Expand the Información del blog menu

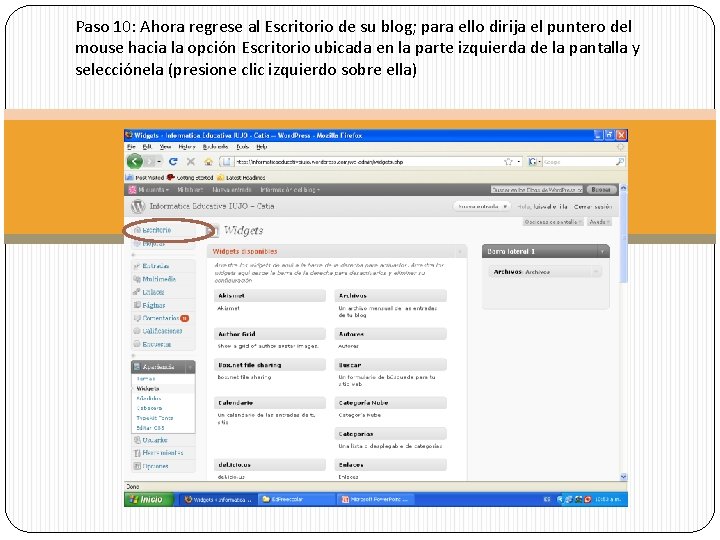(x=290, y=190)
